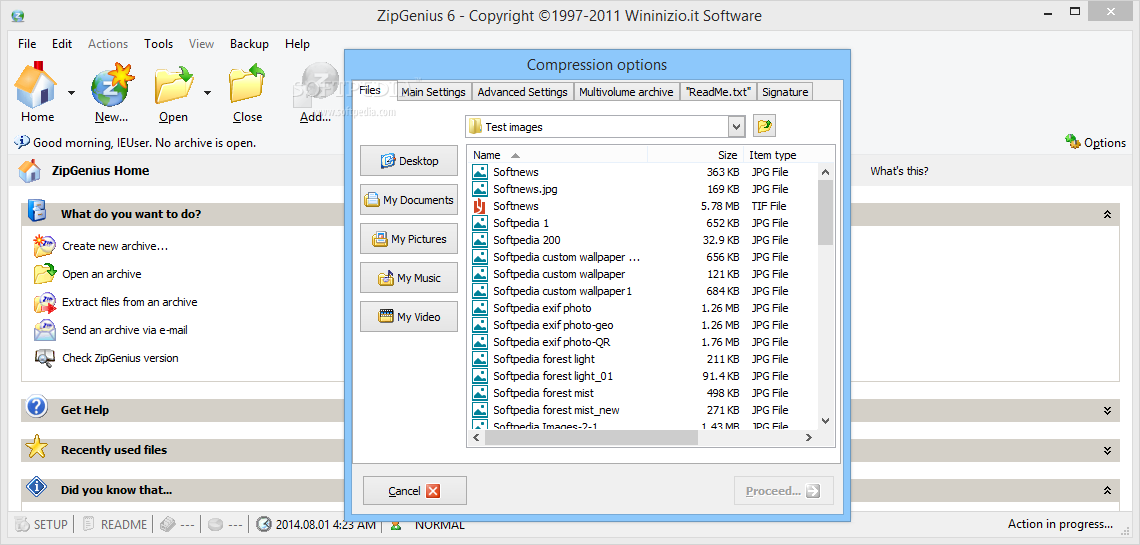Open the Help menu
1140x545 pixels.
pos(297,44)
